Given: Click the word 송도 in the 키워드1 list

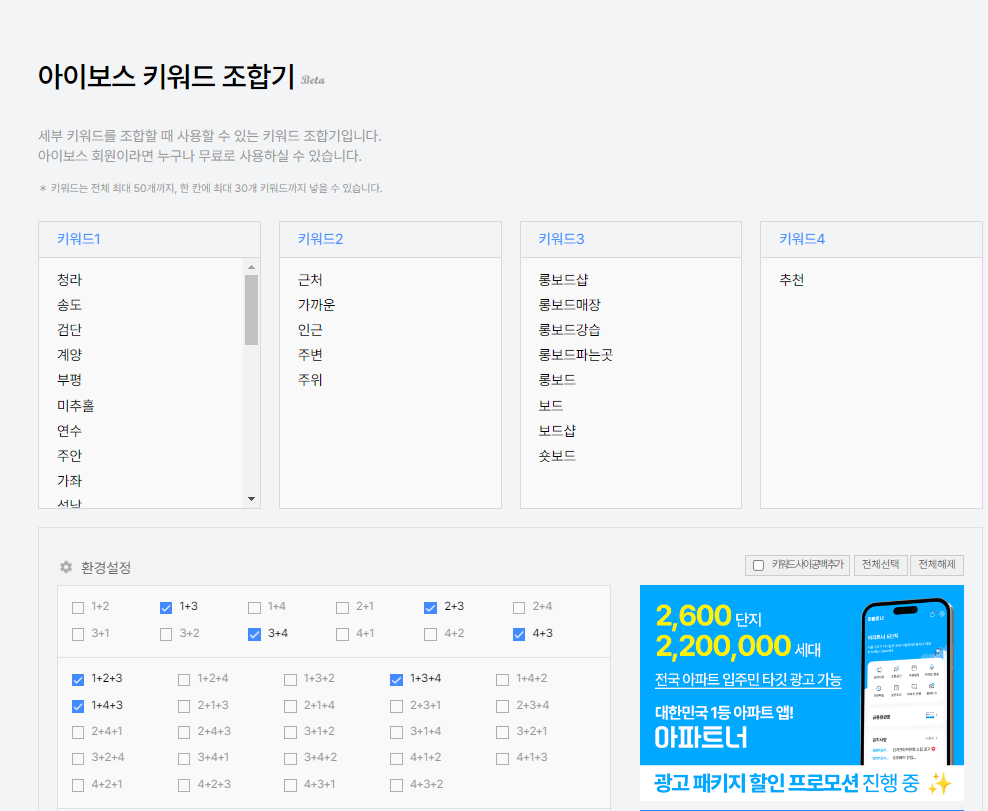Looking at the screenshot, I should pos(69,305).
